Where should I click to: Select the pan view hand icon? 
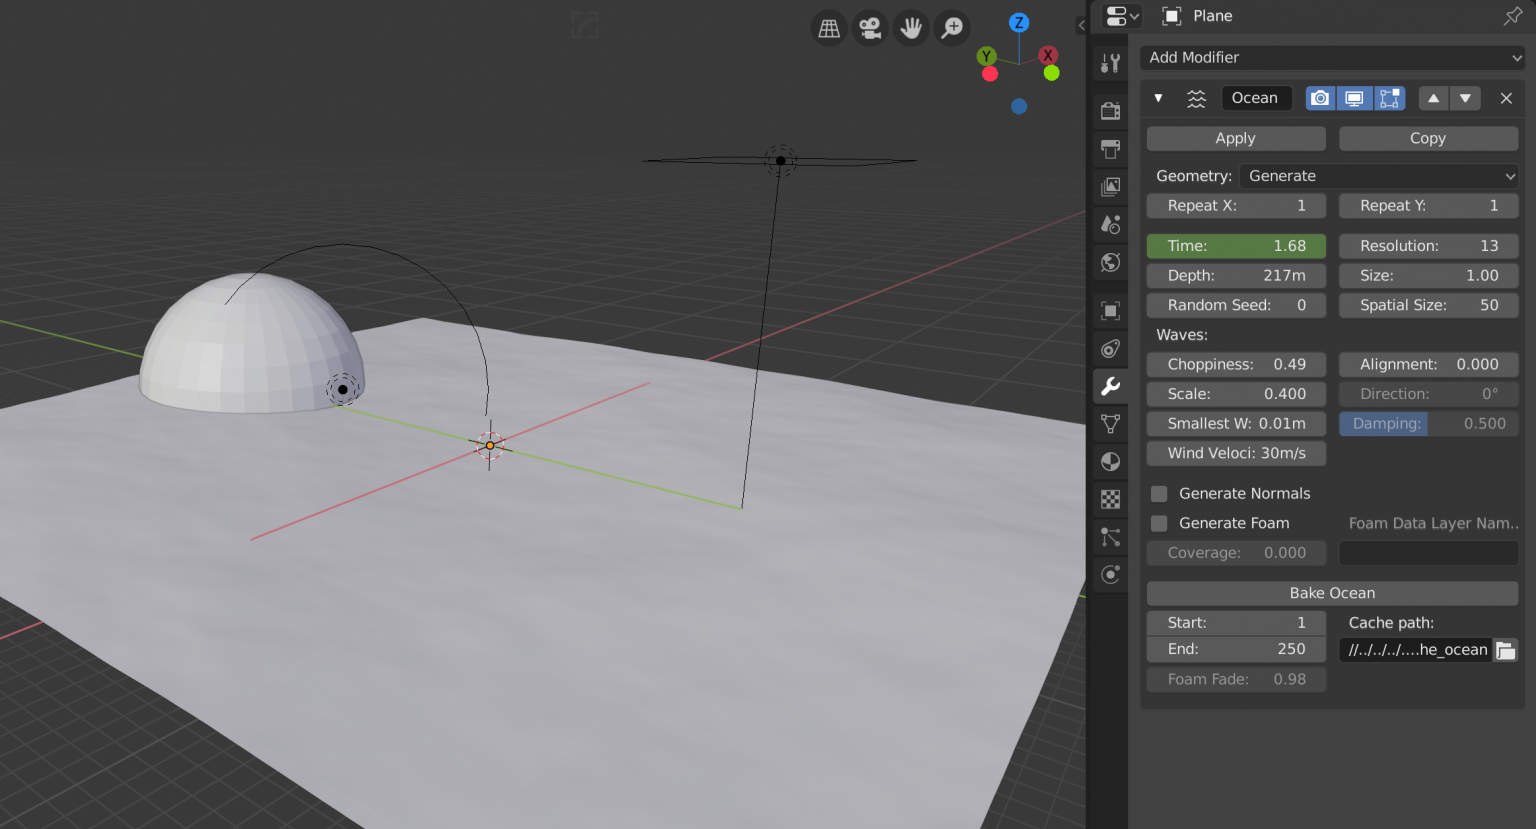point(911,29)
